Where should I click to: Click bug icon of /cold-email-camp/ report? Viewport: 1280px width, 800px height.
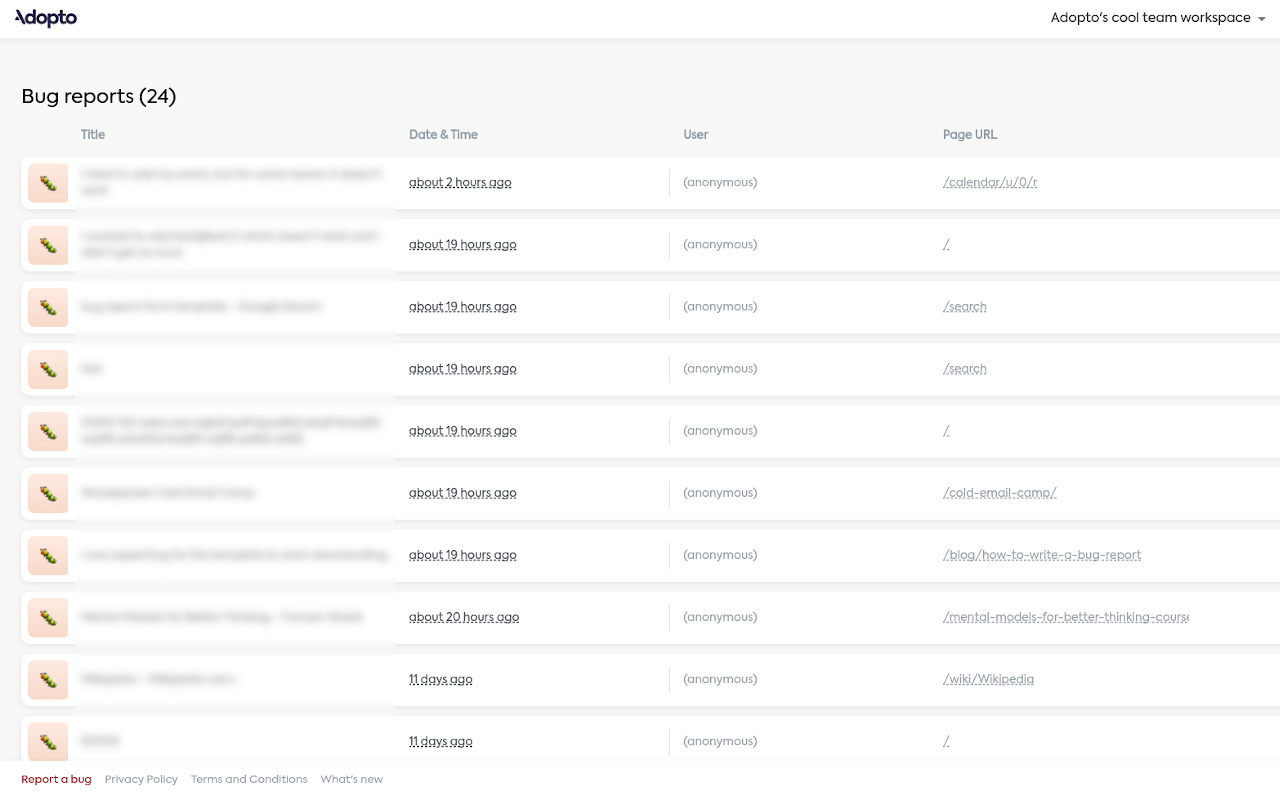coord(48,493)
